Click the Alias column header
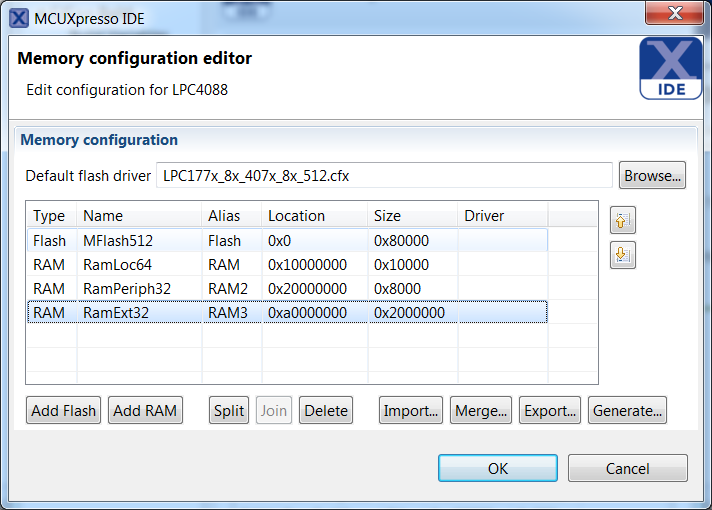 232,215
